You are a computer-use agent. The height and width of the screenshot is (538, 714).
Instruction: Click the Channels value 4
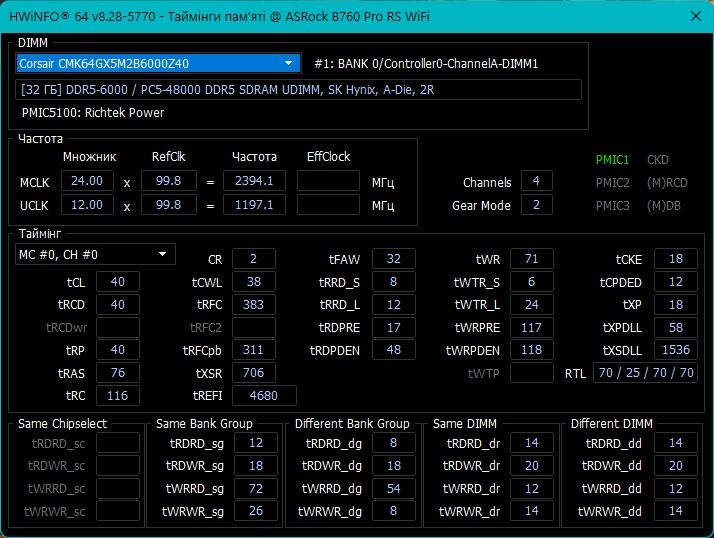click(x=536, y=181)
